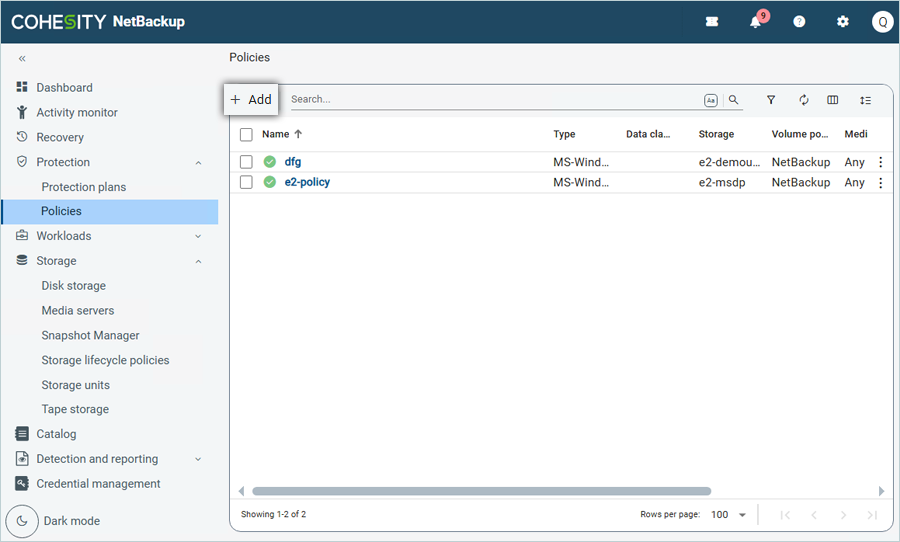Image resolution: width=900 pixels, height=542 pixels.
Task: Click the Add policy button
Action: (x=251, y=100)
